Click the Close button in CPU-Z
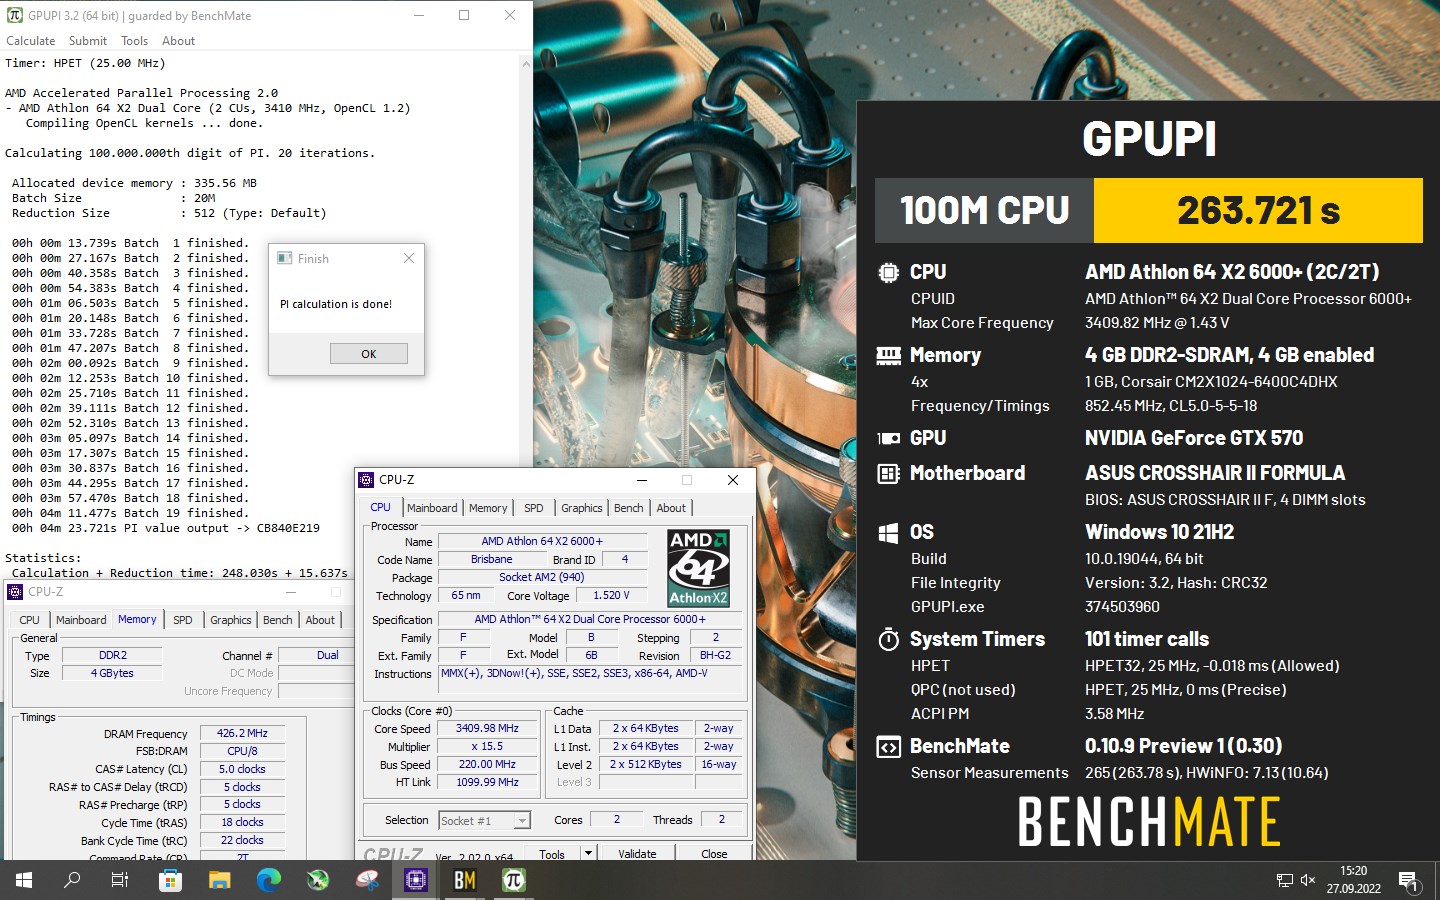The height and width of the screenshot is (900, 1440). (714, 854)
